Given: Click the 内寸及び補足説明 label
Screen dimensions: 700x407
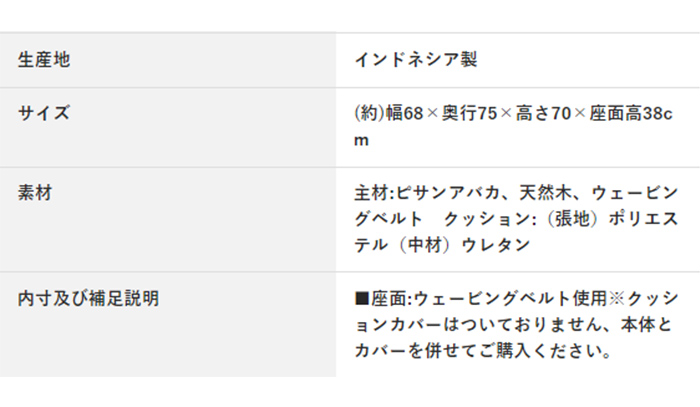Looking at the screenshot, I should click(88, 298).
